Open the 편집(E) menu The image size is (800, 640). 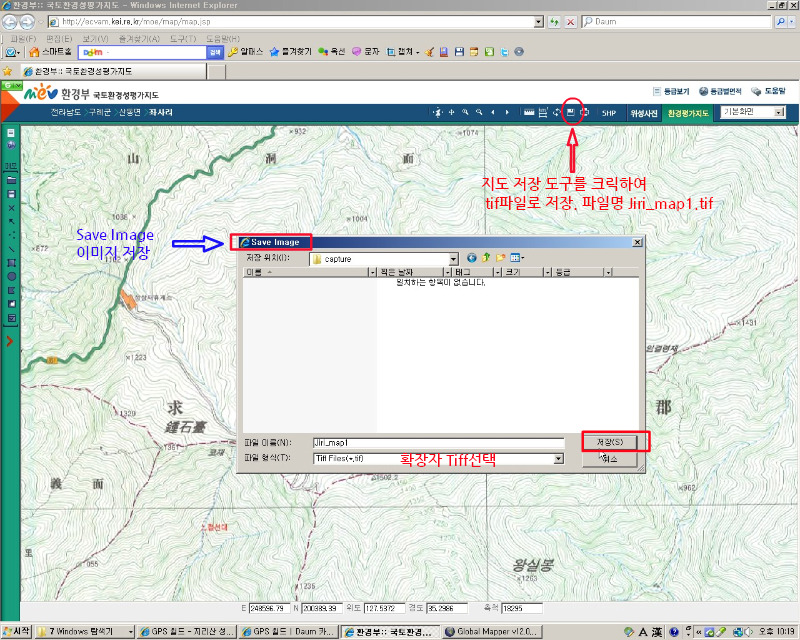click(59, 39)
